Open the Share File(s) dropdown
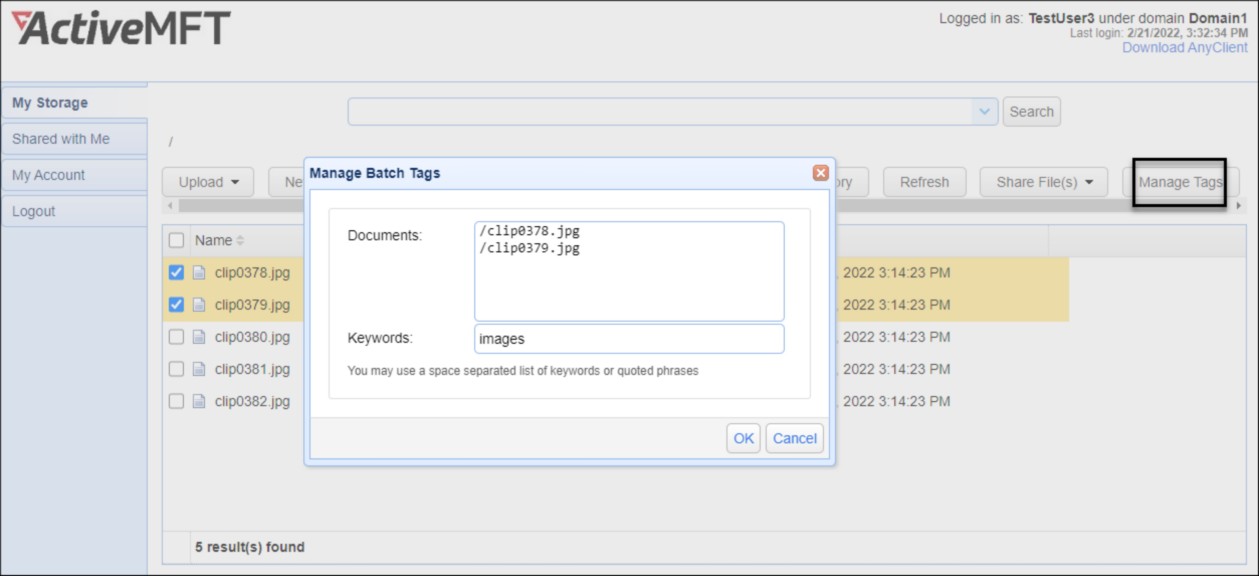Screen dimensions: 1259x576 [1044, 182]
